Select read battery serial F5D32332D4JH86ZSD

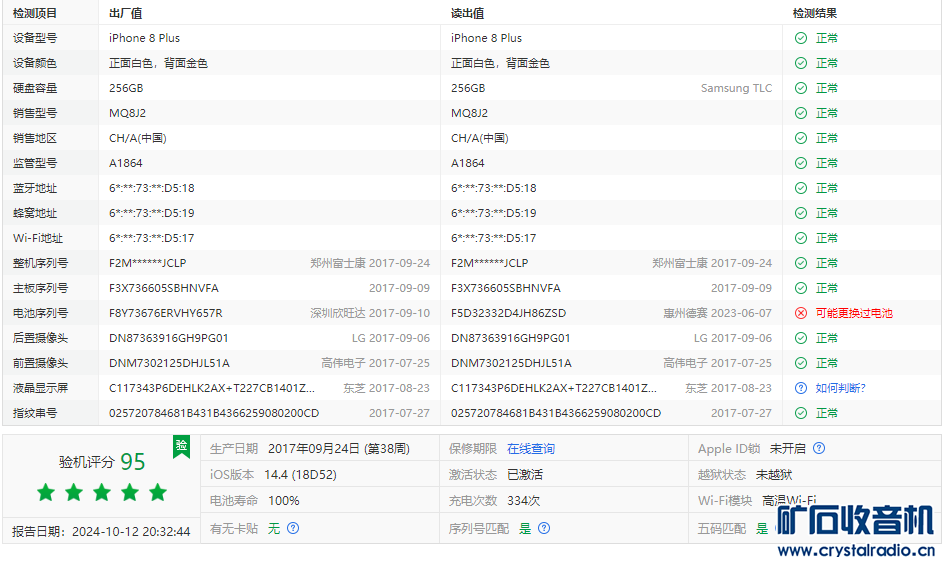(x=508, y=313)
